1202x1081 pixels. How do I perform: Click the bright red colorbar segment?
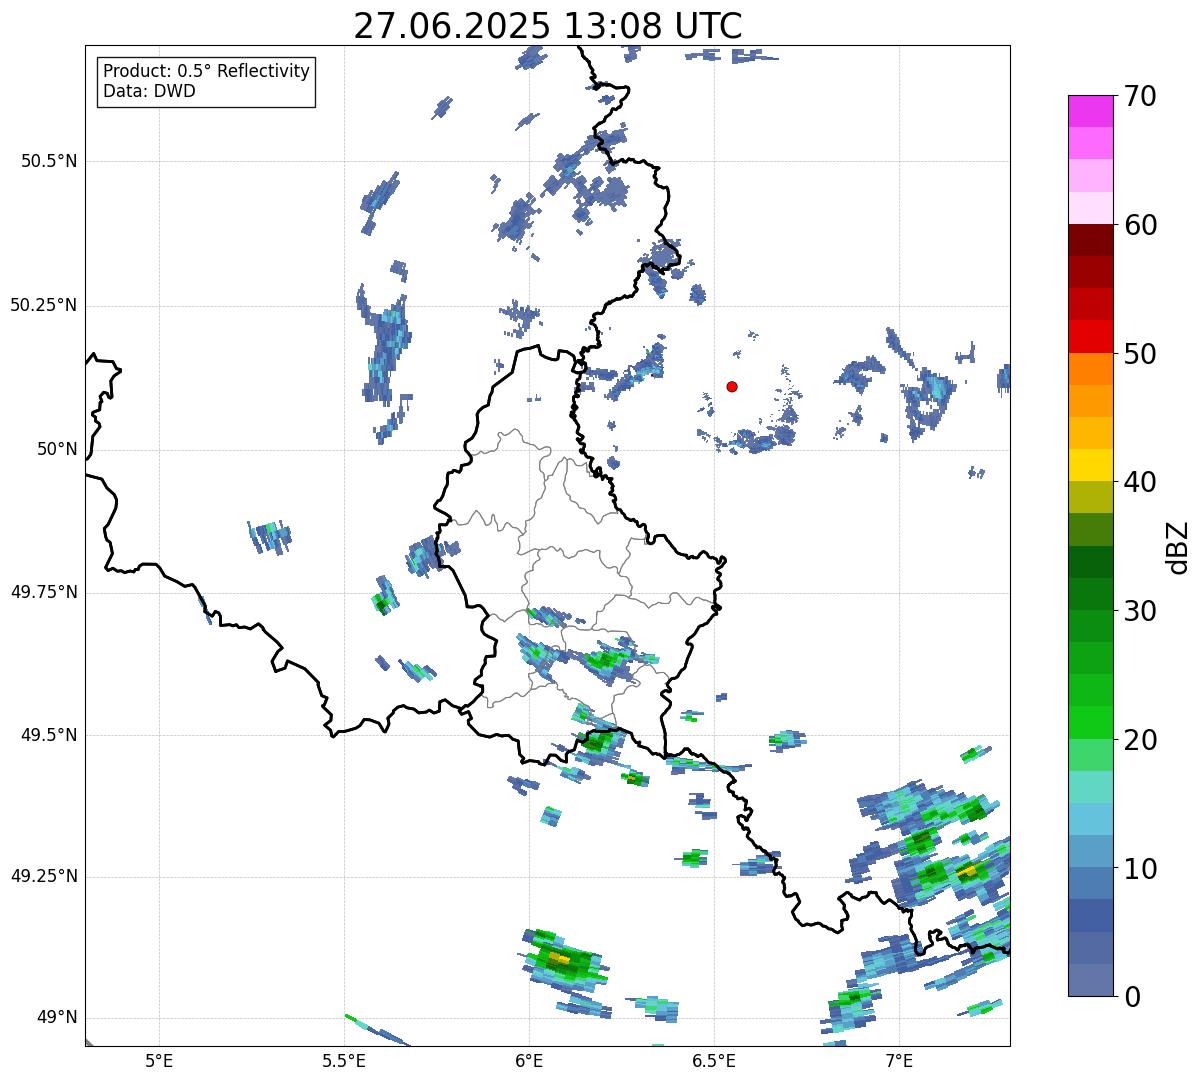pos(1090,336)
